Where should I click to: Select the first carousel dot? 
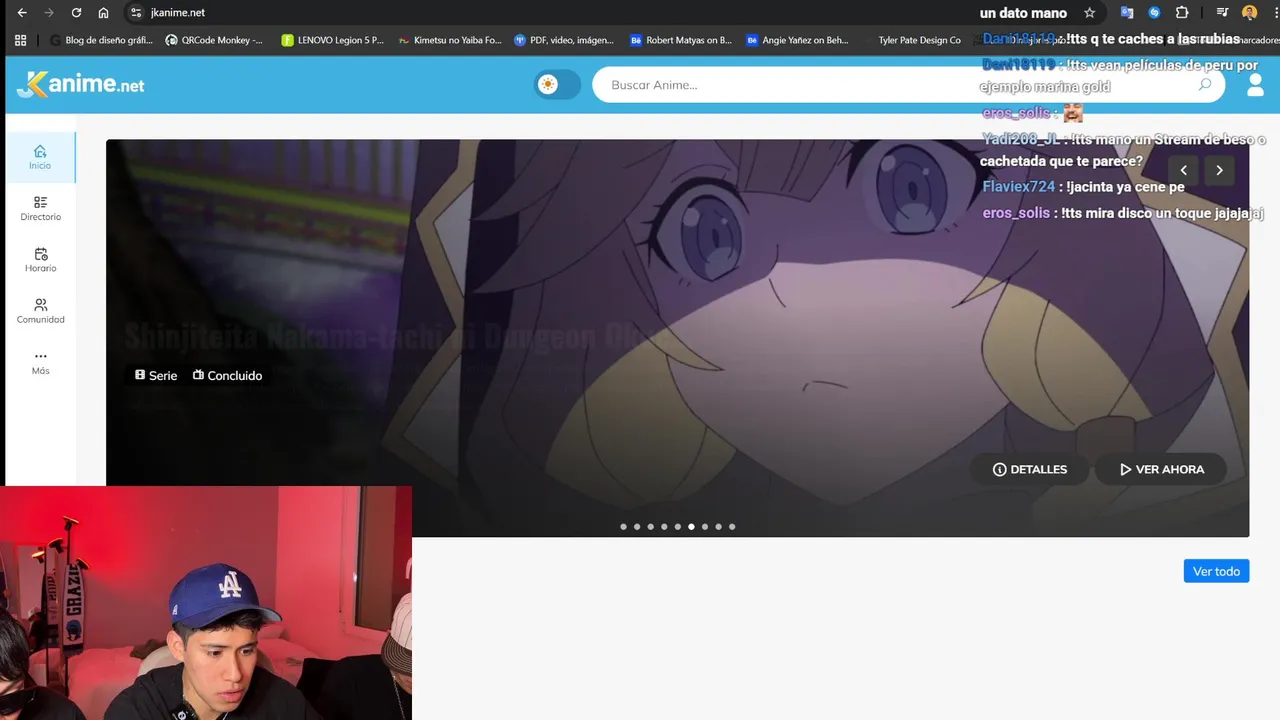click(x=623, y=526)
